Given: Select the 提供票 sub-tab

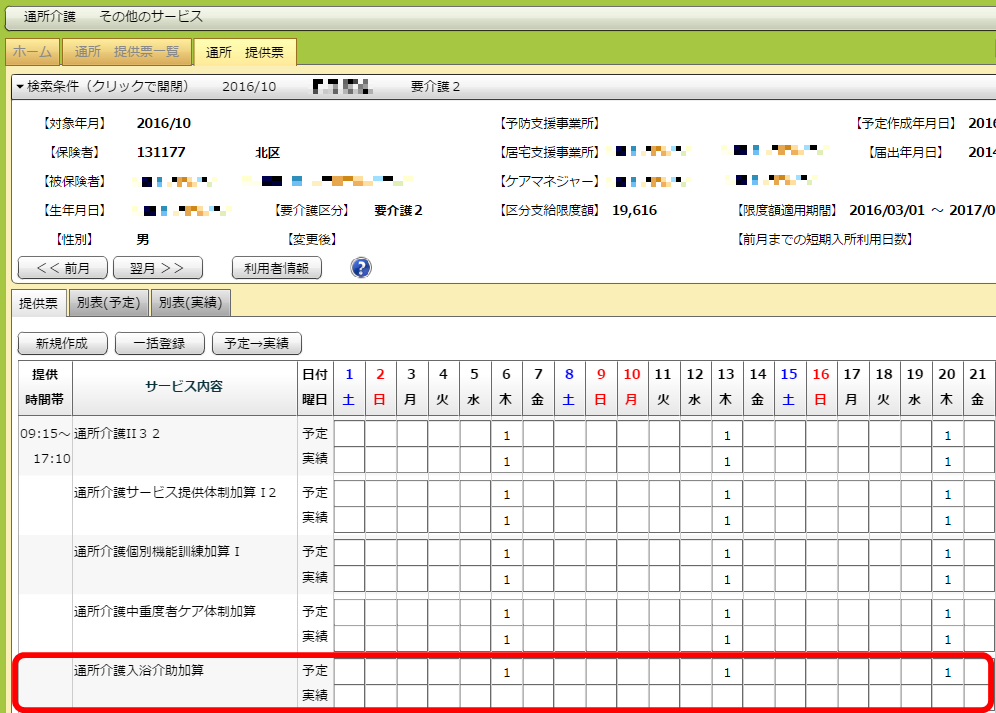Looking at the screenshot, I should click(40, 302).
